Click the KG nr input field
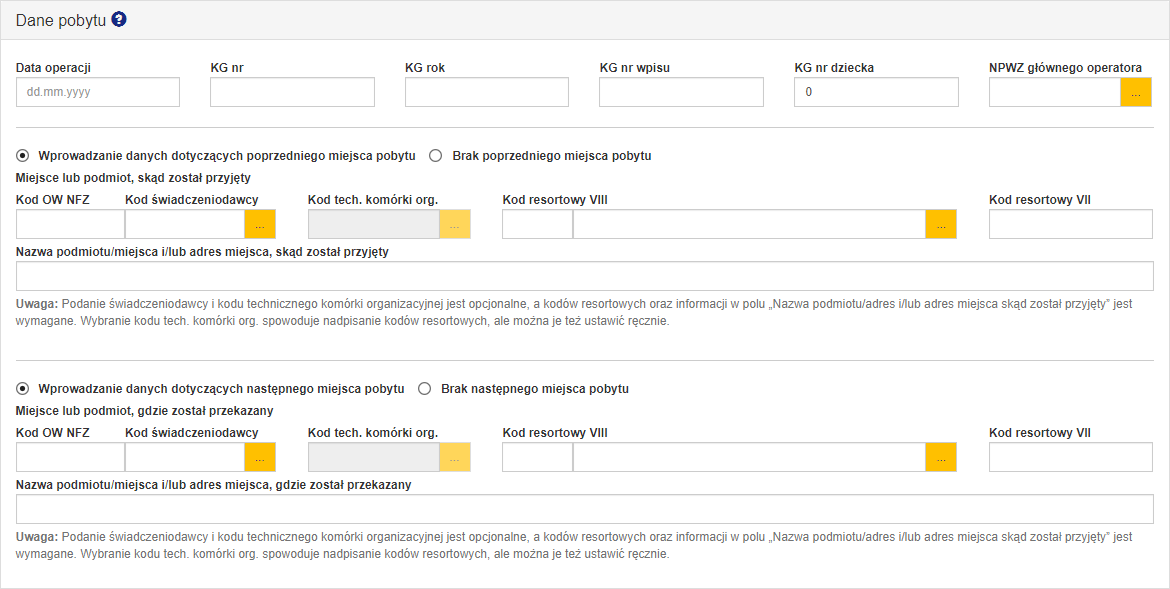This screenshot has width=1170, height=589. coord(292,92)
